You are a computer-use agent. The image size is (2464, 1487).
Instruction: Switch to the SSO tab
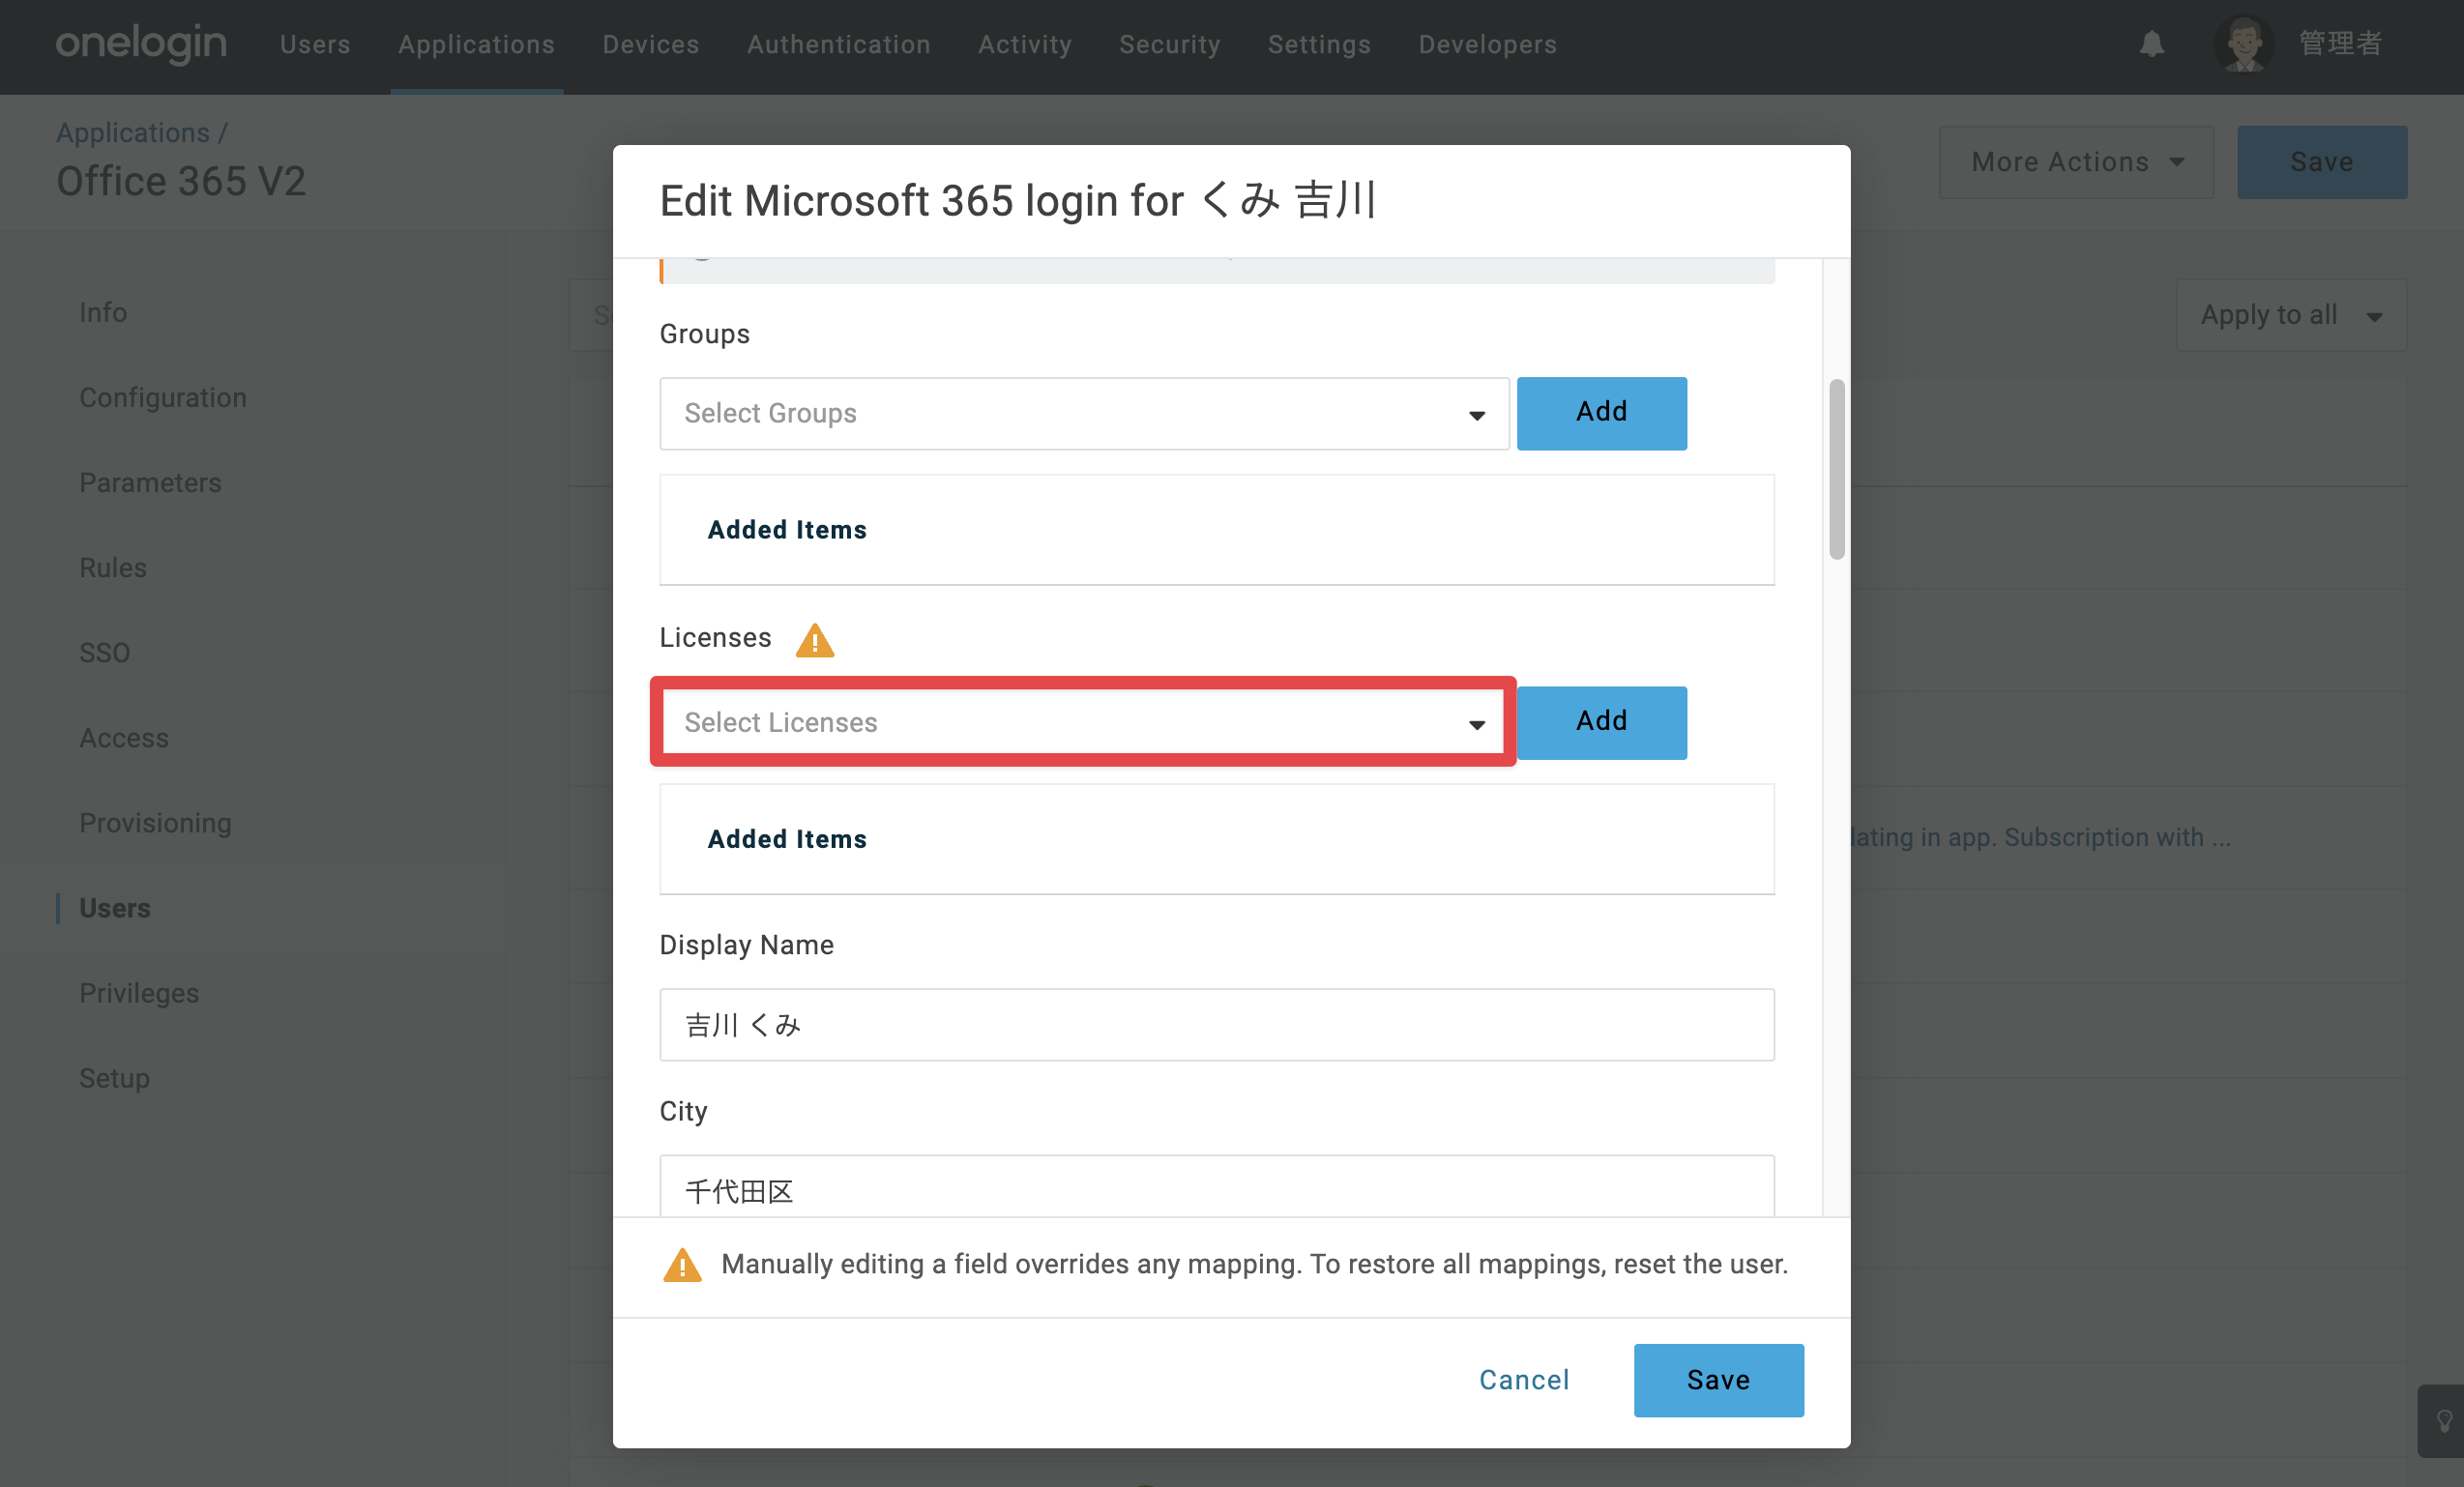(x=105, y=653)
